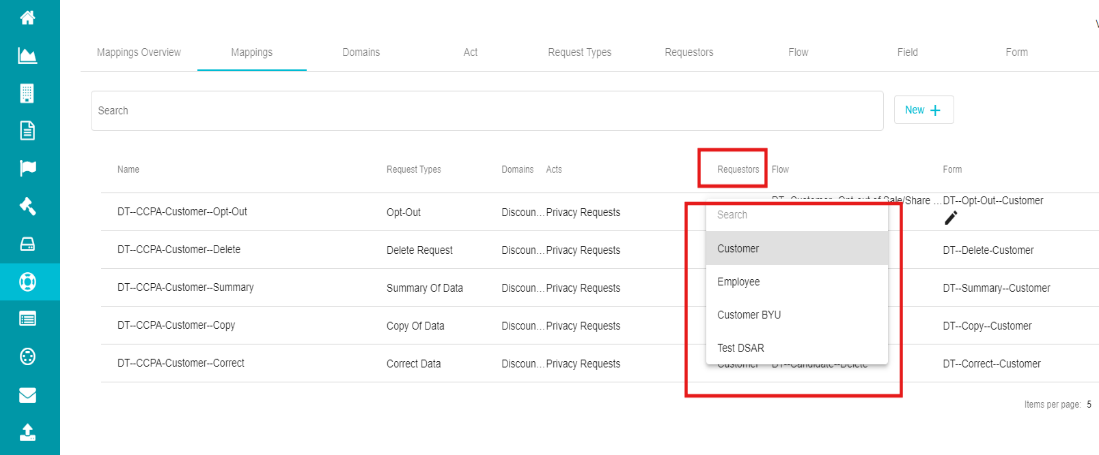
Task: Choose Customer in requestor dropdown
Action: click(x=797, y=248)
